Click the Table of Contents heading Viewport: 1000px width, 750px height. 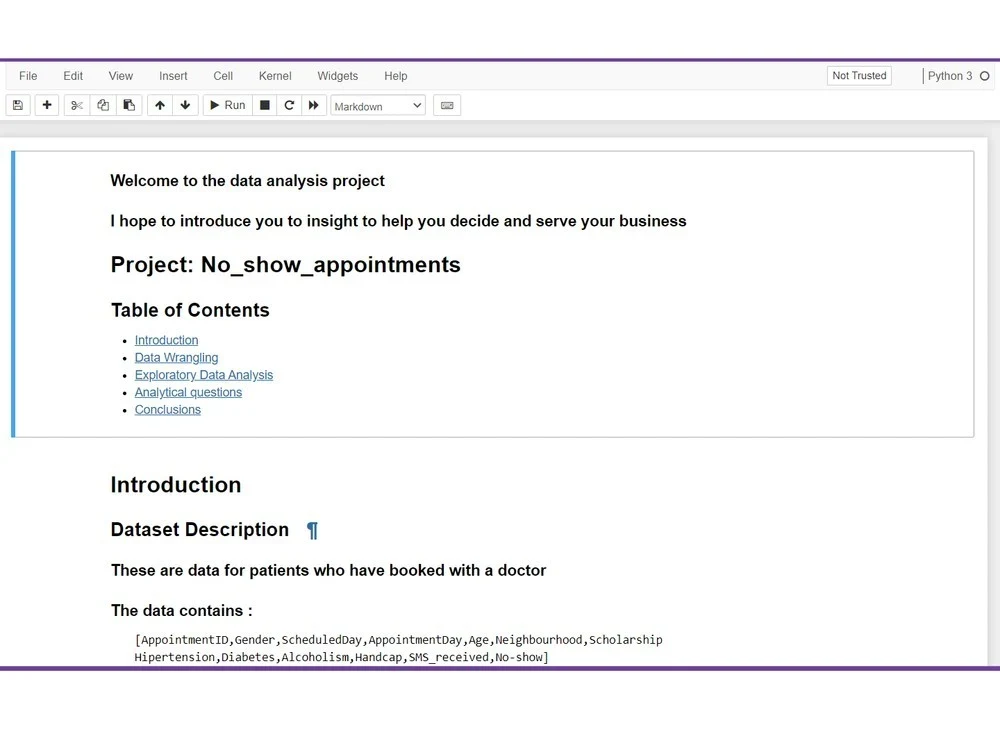190,310
